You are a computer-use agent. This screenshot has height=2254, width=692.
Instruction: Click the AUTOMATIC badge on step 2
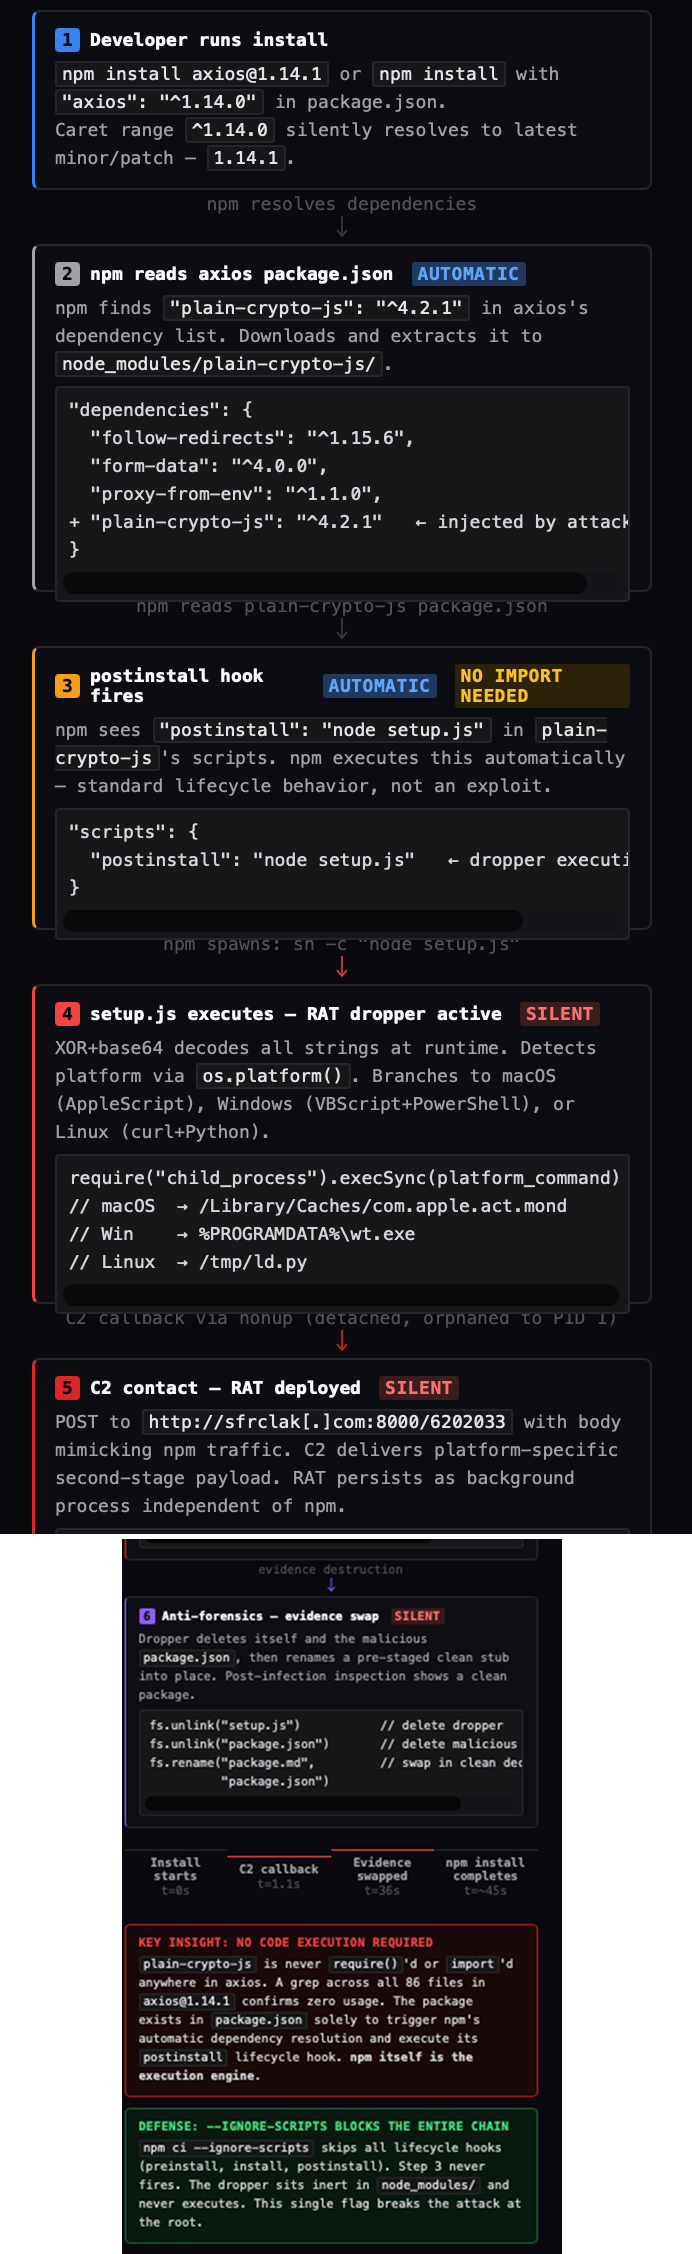coord(468,274)
